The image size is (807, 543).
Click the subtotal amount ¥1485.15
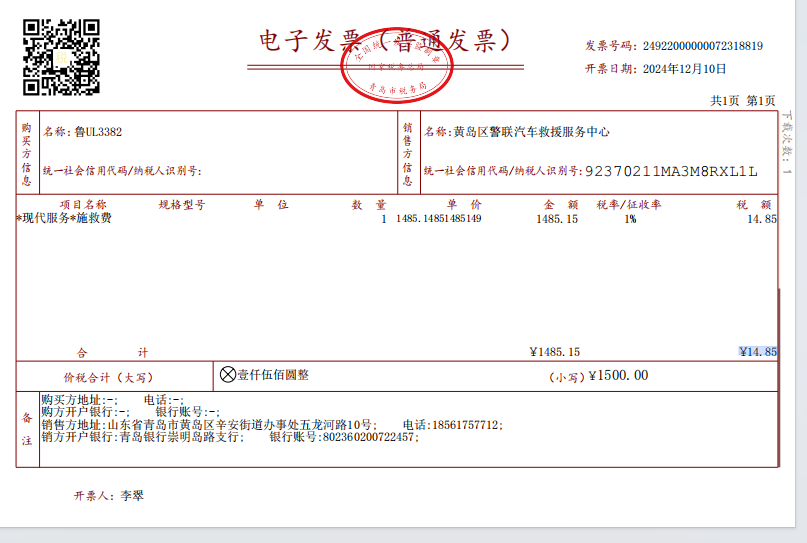[x=554, y=351]
